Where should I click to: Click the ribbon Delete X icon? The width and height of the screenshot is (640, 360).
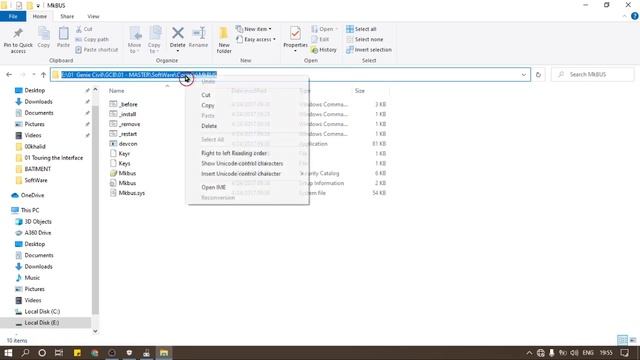click(x=178, y=33)
